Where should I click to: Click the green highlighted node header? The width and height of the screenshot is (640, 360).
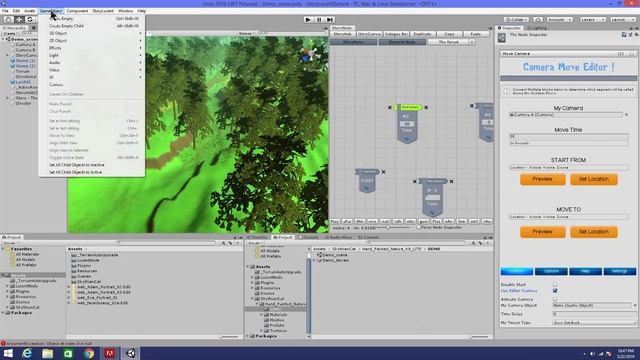(x=408, y=107)
